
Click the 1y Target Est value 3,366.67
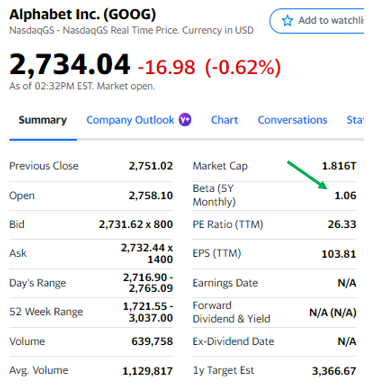334,371
